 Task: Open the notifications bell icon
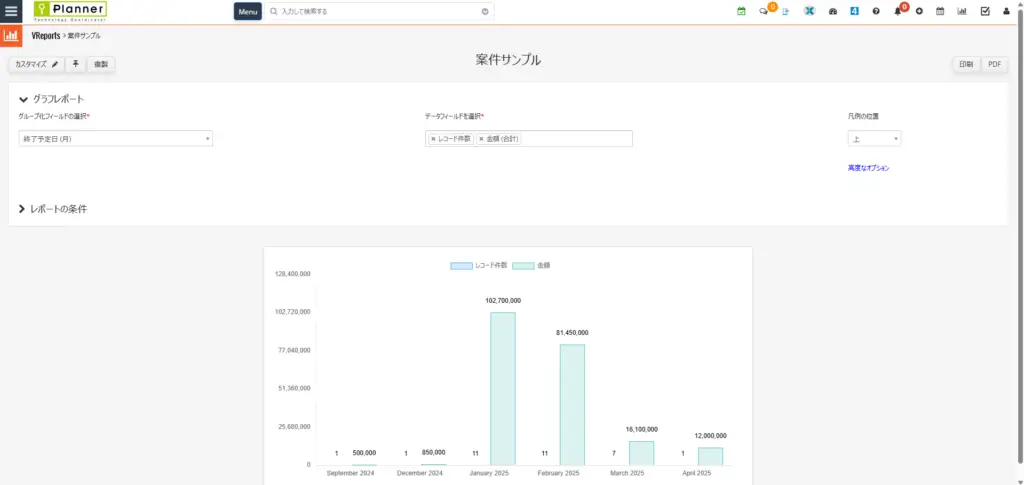[x=898, y=11]
